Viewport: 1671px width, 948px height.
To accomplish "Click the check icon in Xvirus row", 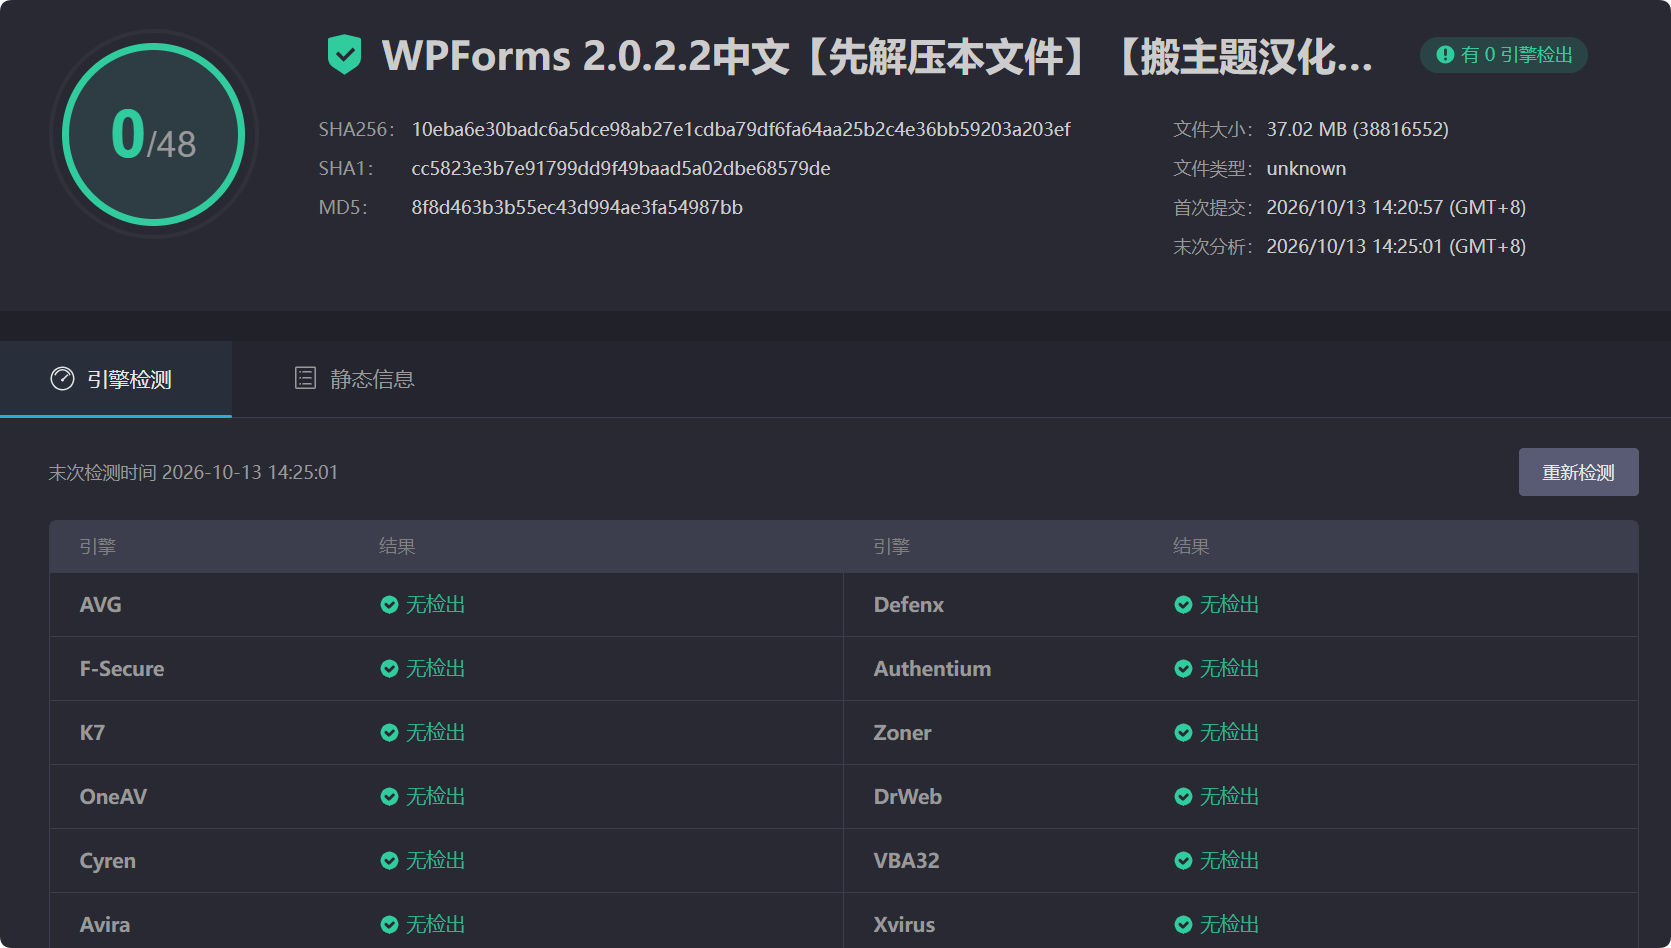I will click(x=1183, y=925).
